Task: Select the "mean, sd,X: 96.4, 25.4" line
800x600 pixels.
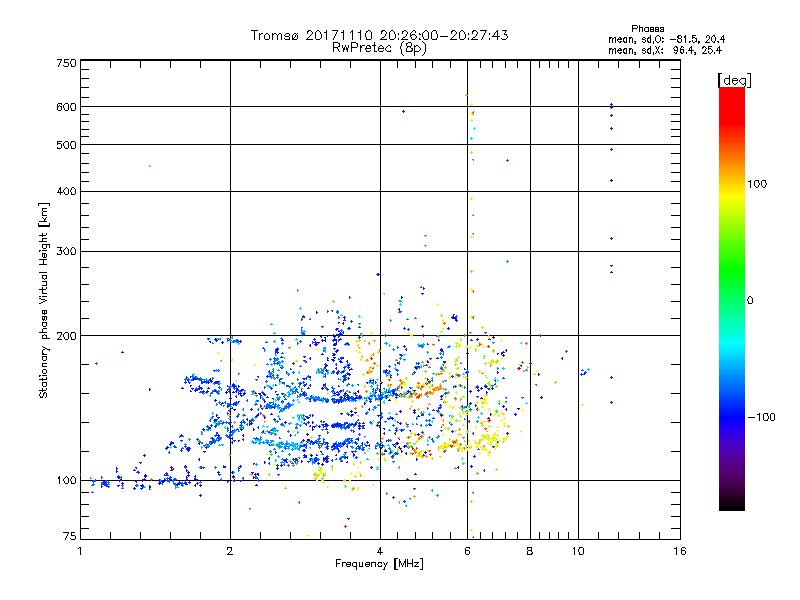Action: click(665, 50)
